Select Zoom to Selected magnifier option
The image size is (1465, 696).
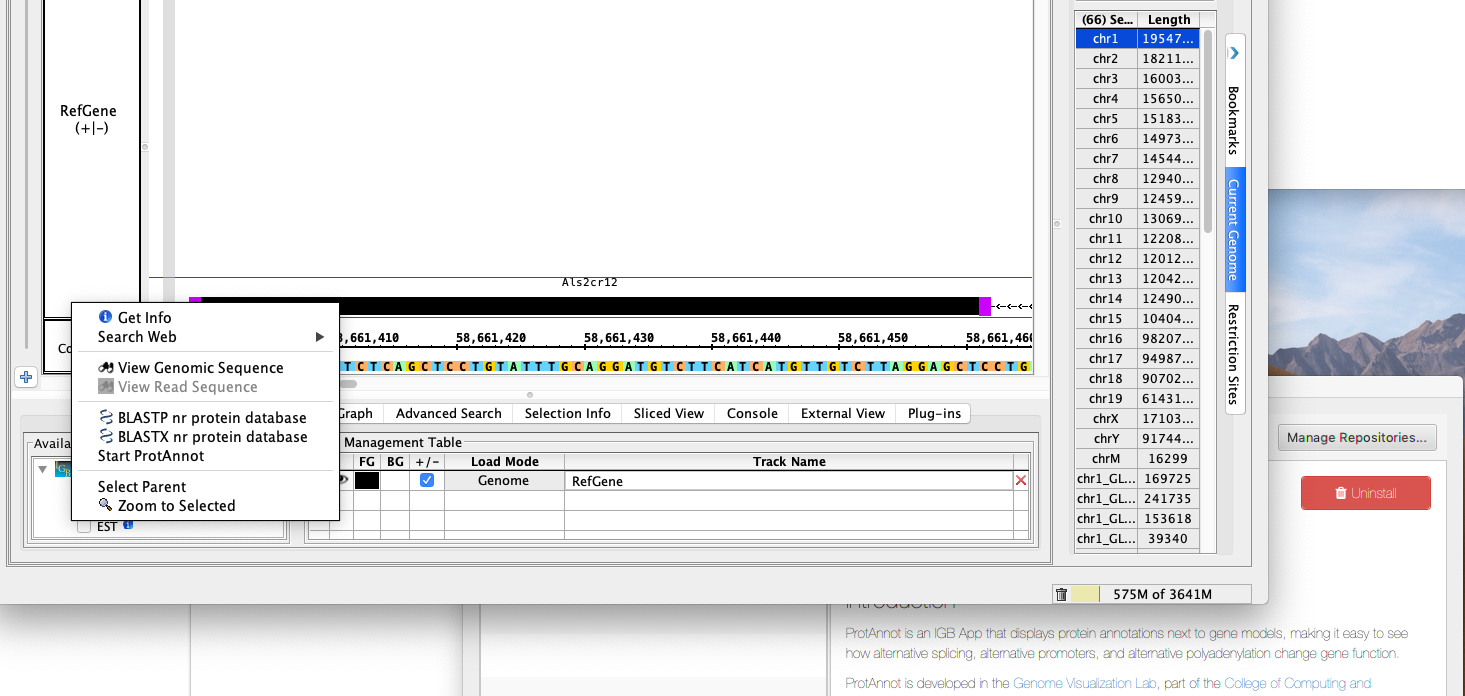pyautogui.click(x=176, y=506)
